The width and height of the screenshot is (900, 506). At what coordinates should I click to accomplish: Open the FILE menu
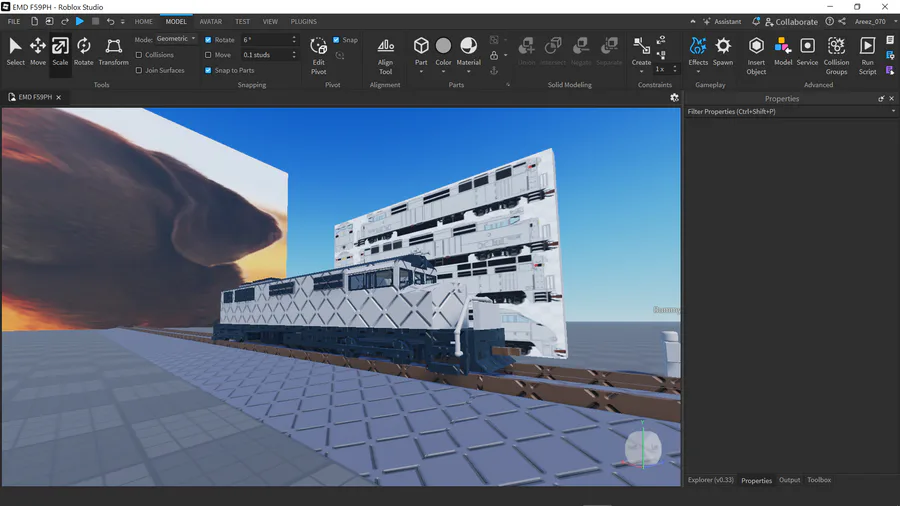pos(14,21)
